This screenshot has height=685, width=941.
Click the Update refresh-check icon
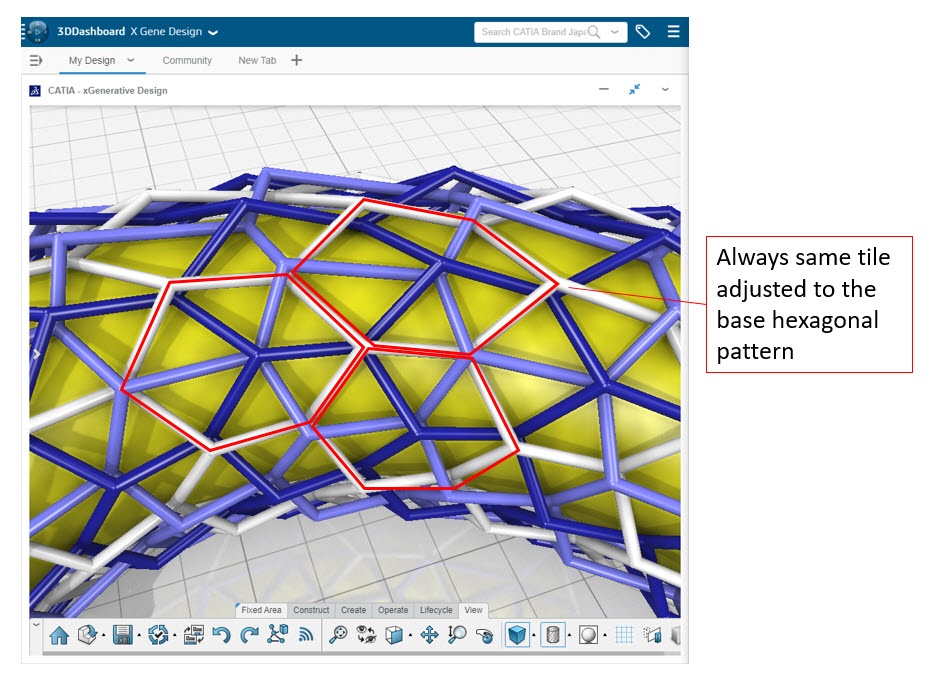(158, 635)
